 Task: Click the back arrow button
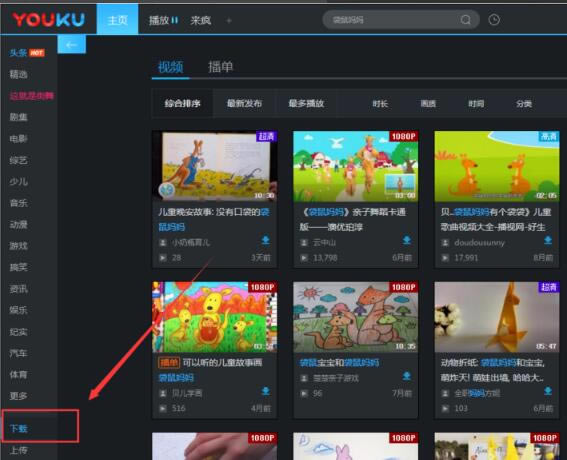[72, 44]
